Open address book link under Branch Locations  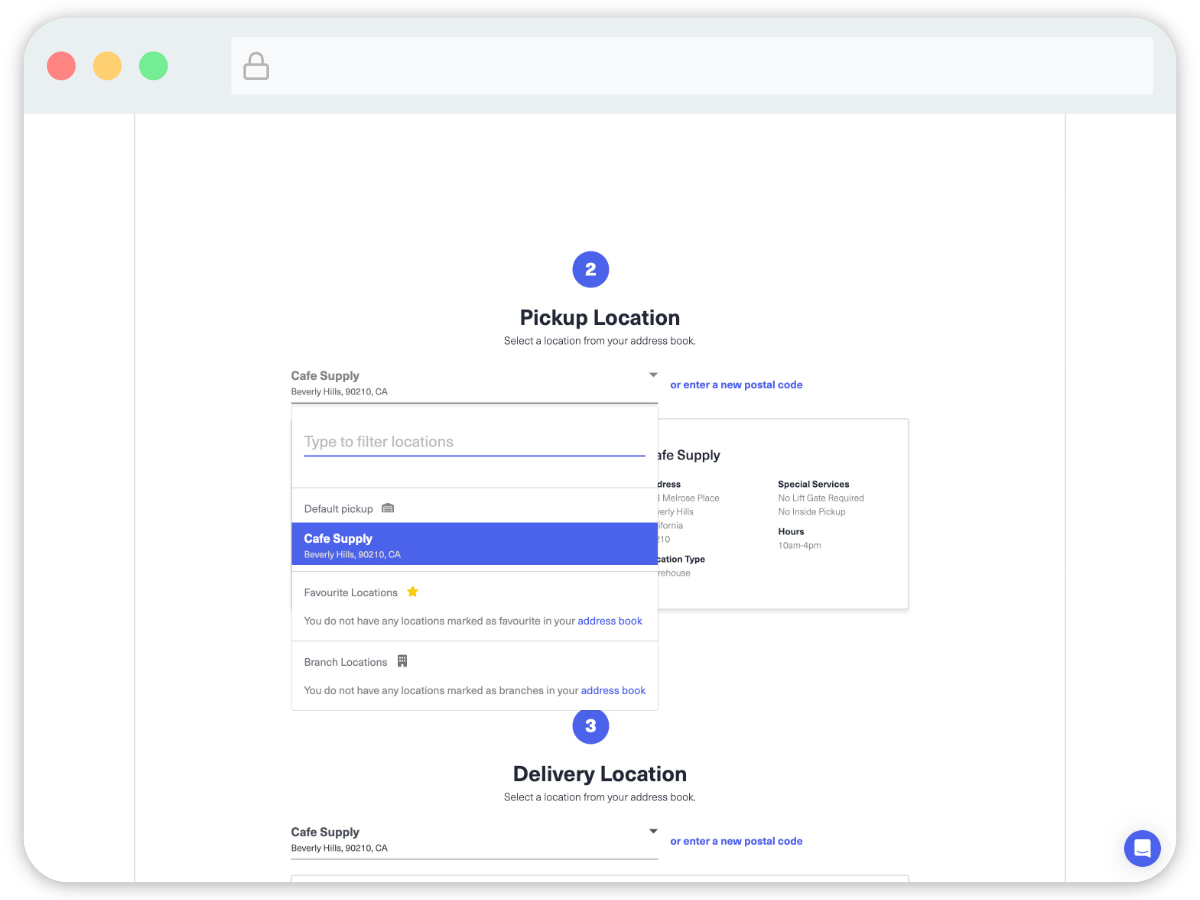pos(613,690)
